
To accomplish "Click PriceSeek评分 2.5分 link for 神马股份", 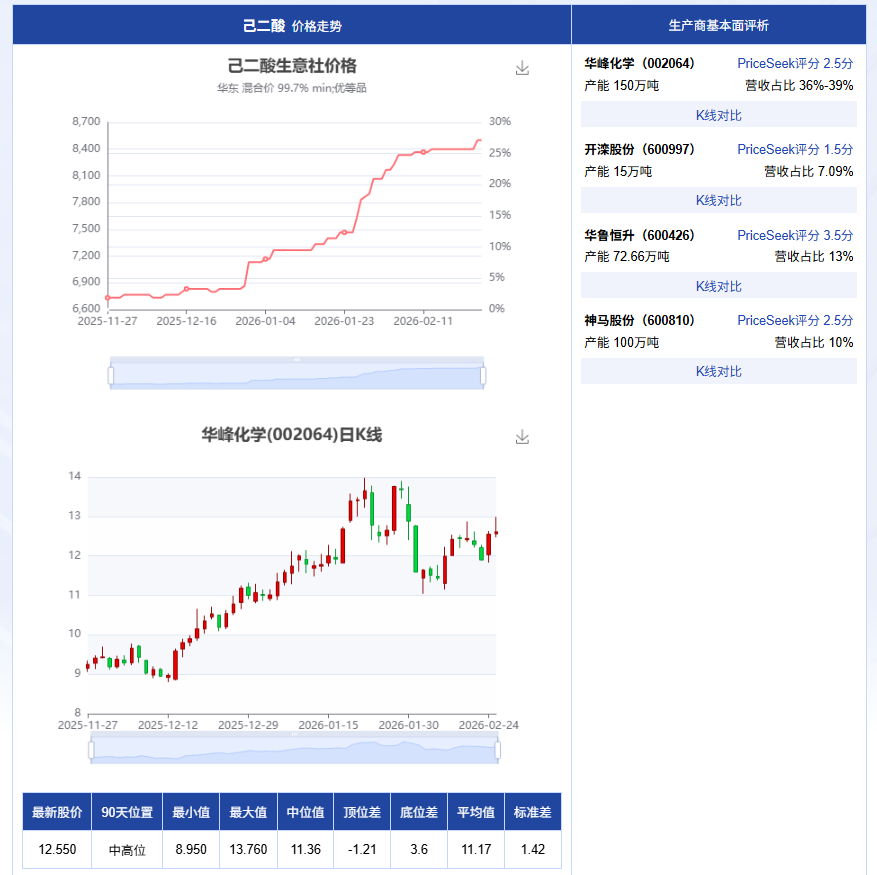I will [795, 320].
